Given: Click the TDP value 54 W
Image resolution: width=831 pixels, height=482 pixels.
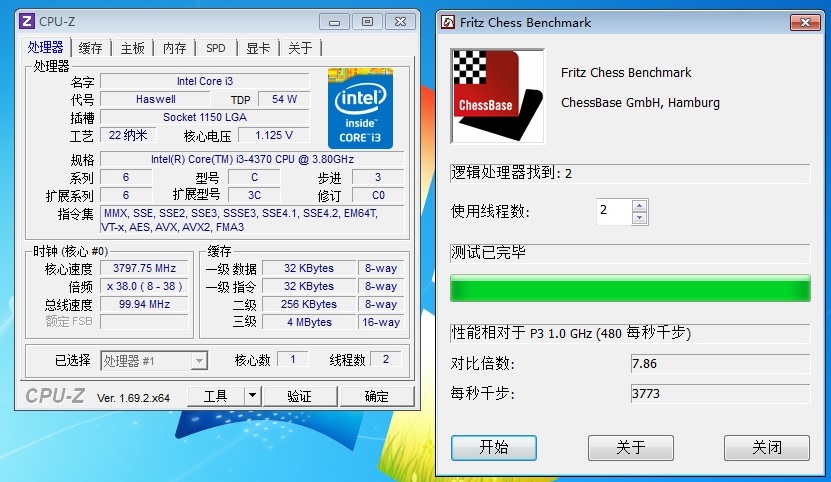Looking at the screenshot, I should (x=284, y=99).
